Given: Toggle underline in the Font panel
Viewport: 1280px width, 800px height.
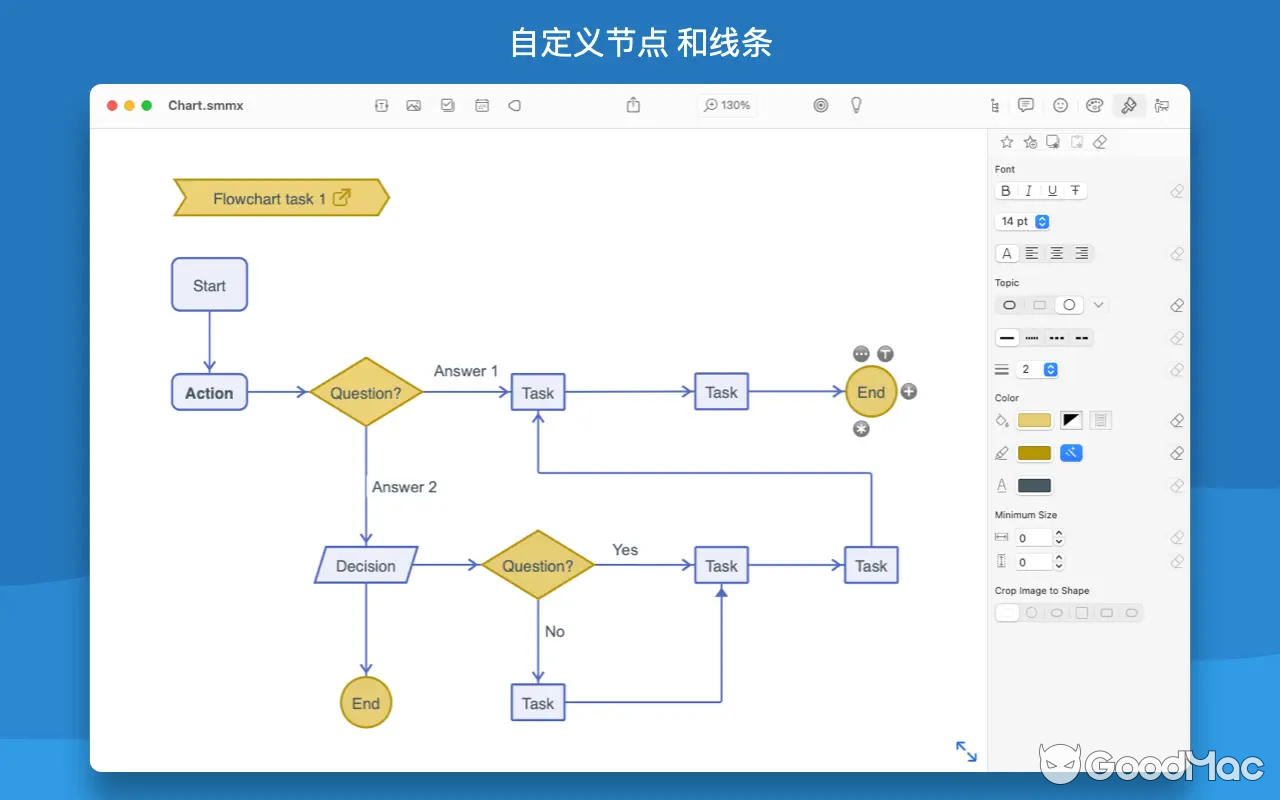Looking at the screenshot, I should (1051, 190).
